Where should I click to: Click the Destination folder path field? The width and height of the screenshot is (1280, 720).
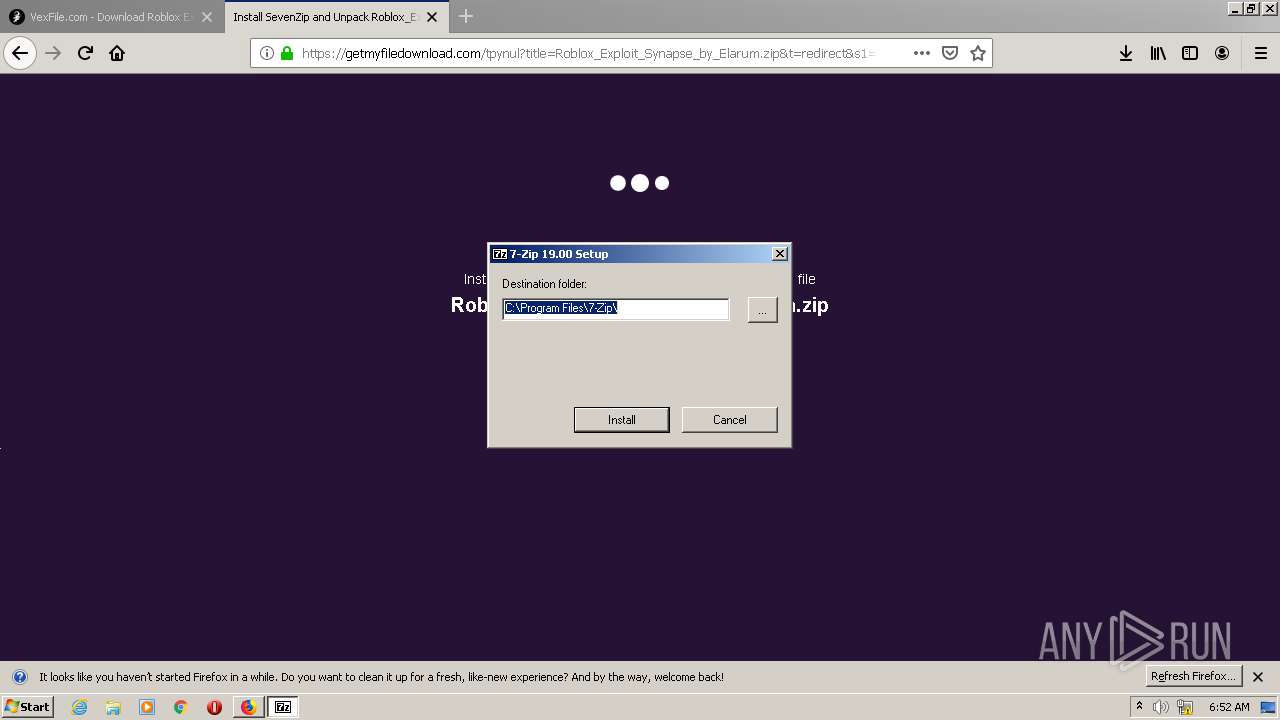(616, 309)
